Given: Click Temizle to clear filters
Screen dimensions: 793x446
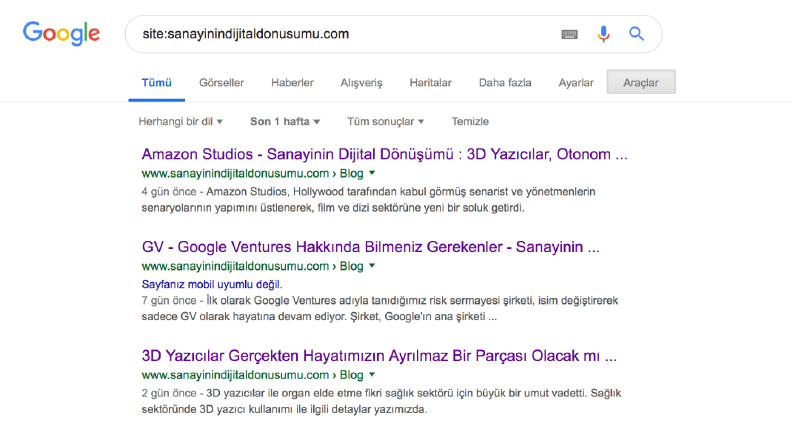Looking at the screenshot, I should [x=470, y=121].
